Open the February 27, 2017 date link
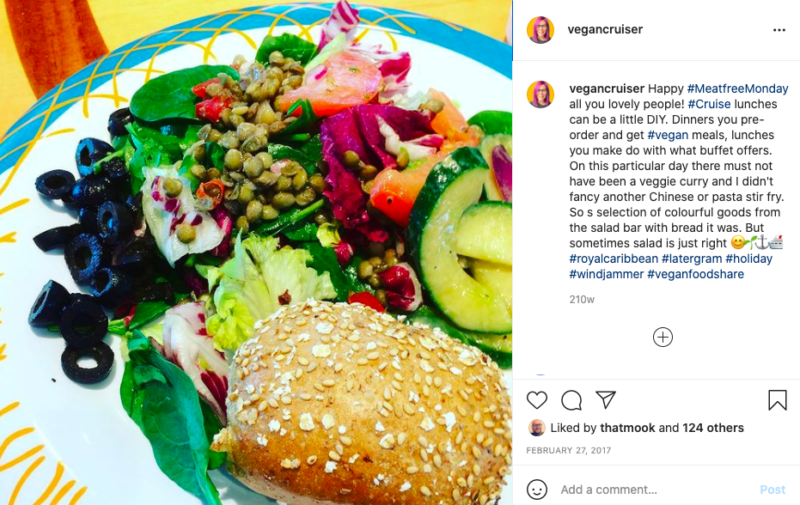This screenshot has width=800, height=505. point(568,450)
